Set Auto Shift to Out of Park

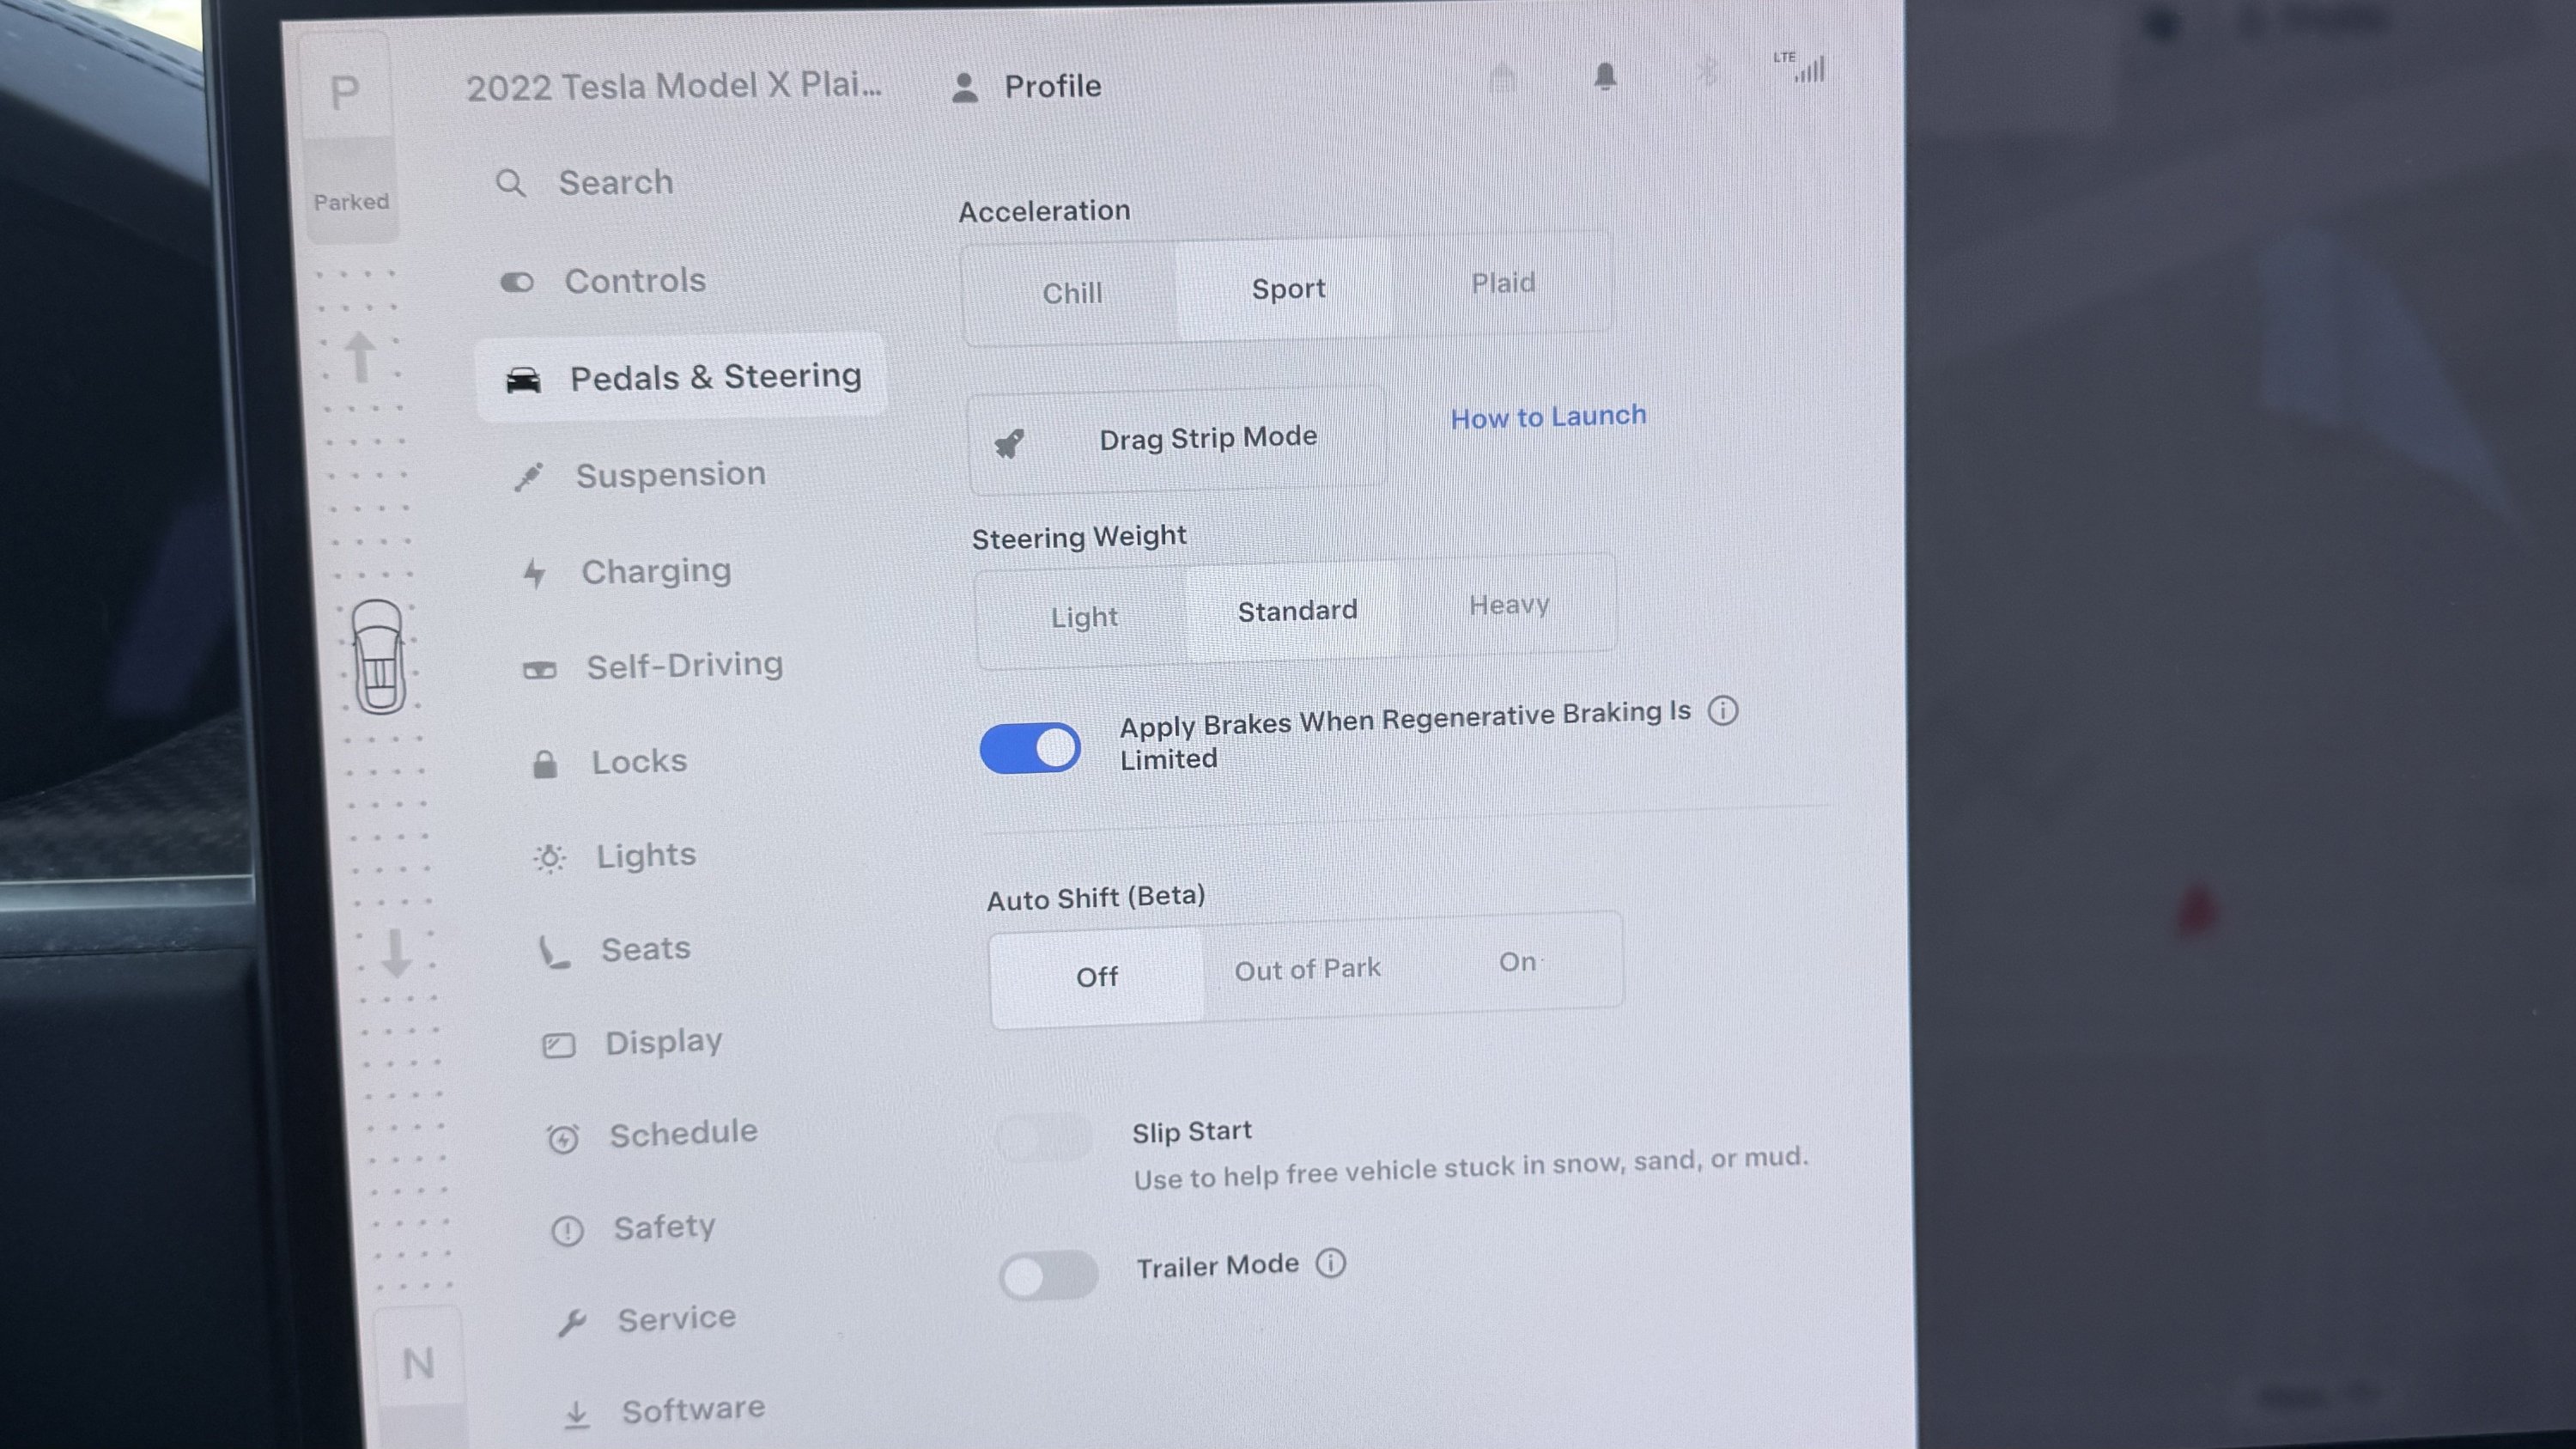pos(1307,970)
